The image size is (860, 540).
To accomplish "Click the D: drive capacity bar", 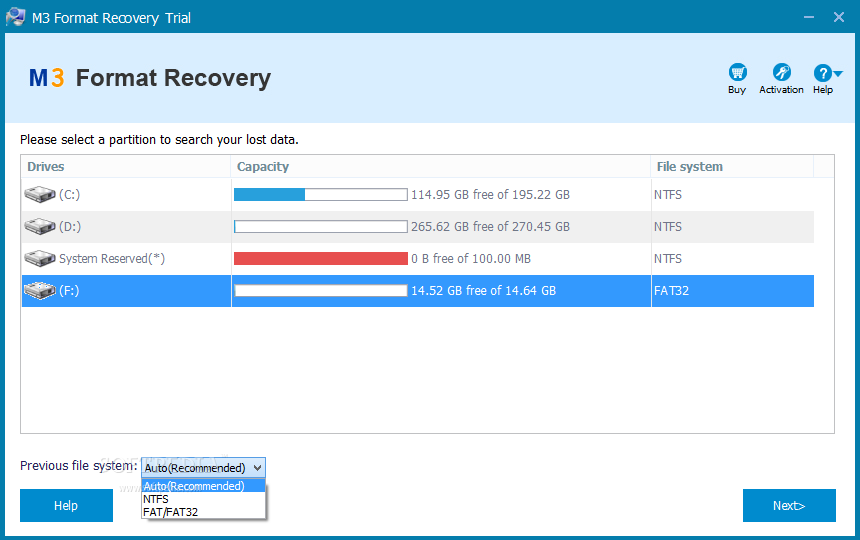I will pos(321,226).
